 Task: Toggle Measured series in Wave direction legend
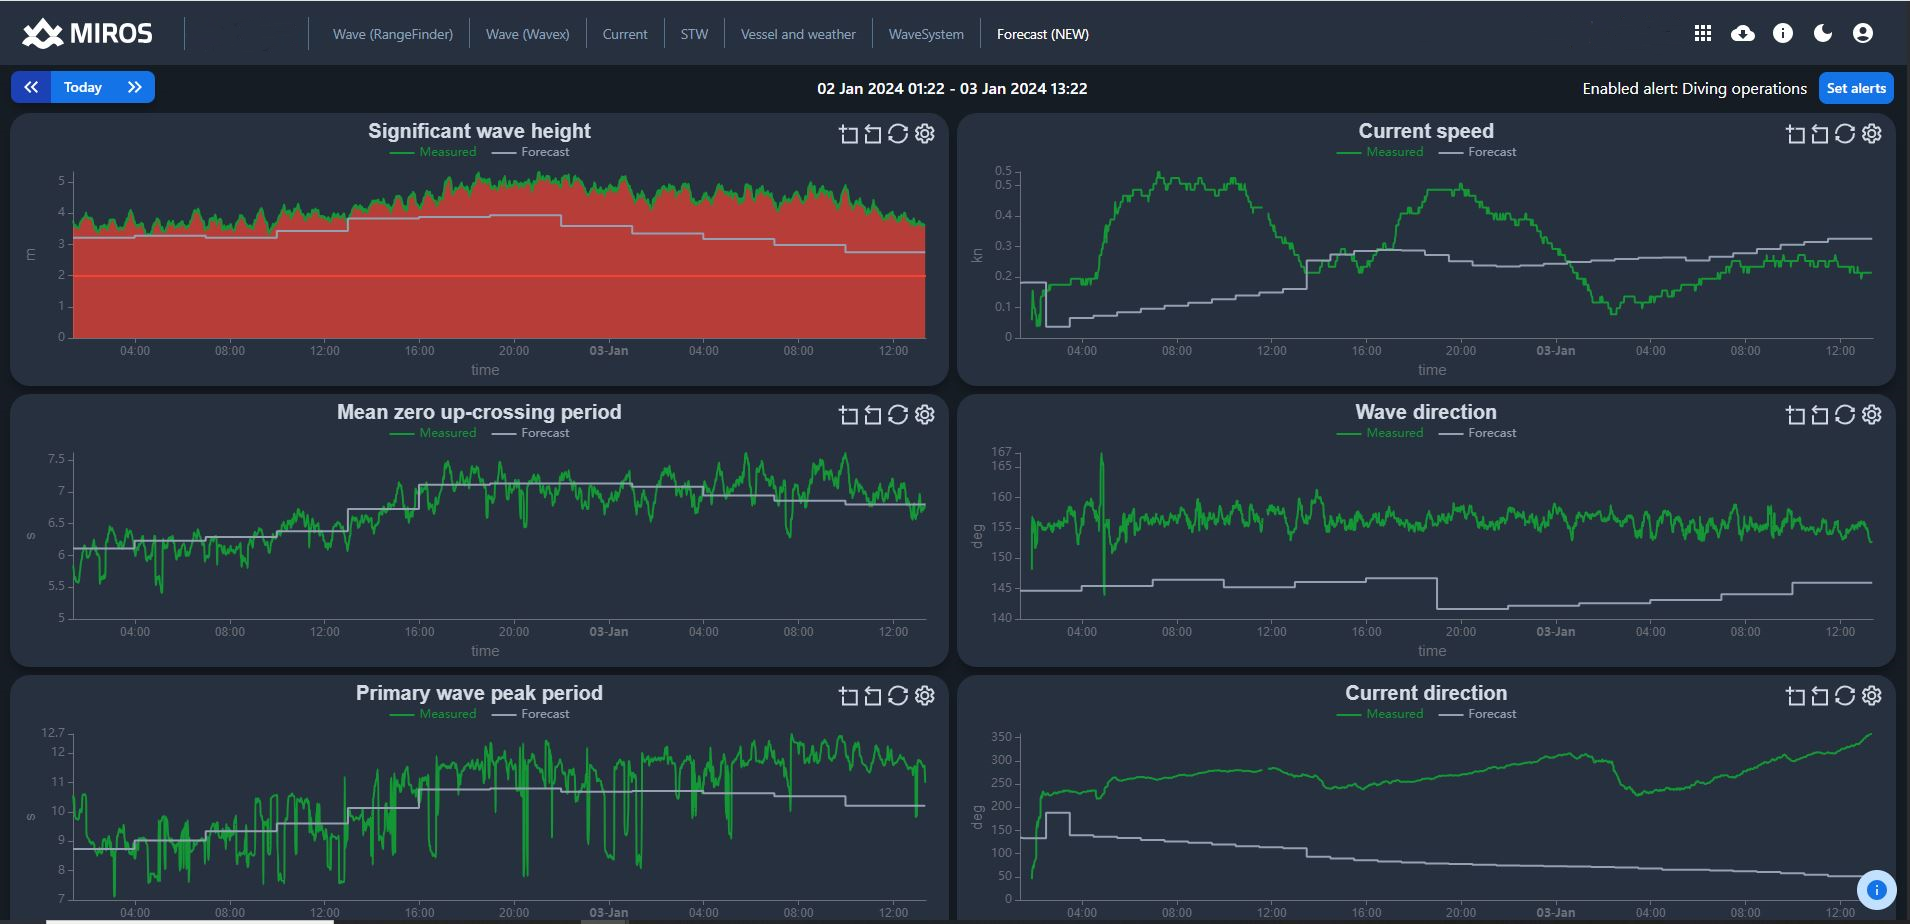(x=1381, y=433)
